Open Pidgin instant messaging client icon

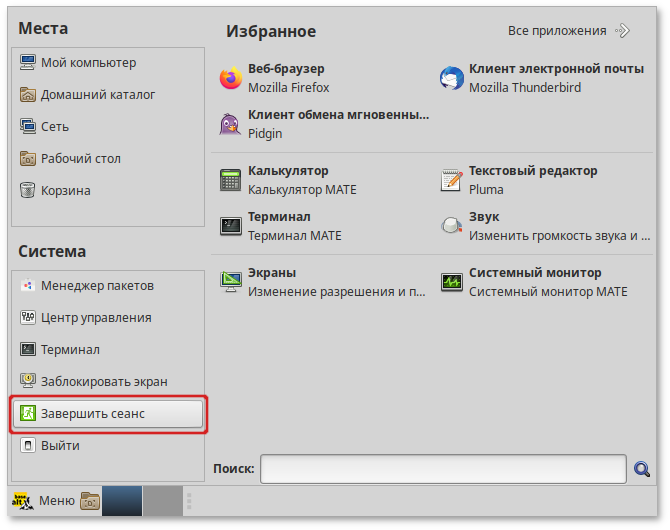tap(230, 124)
